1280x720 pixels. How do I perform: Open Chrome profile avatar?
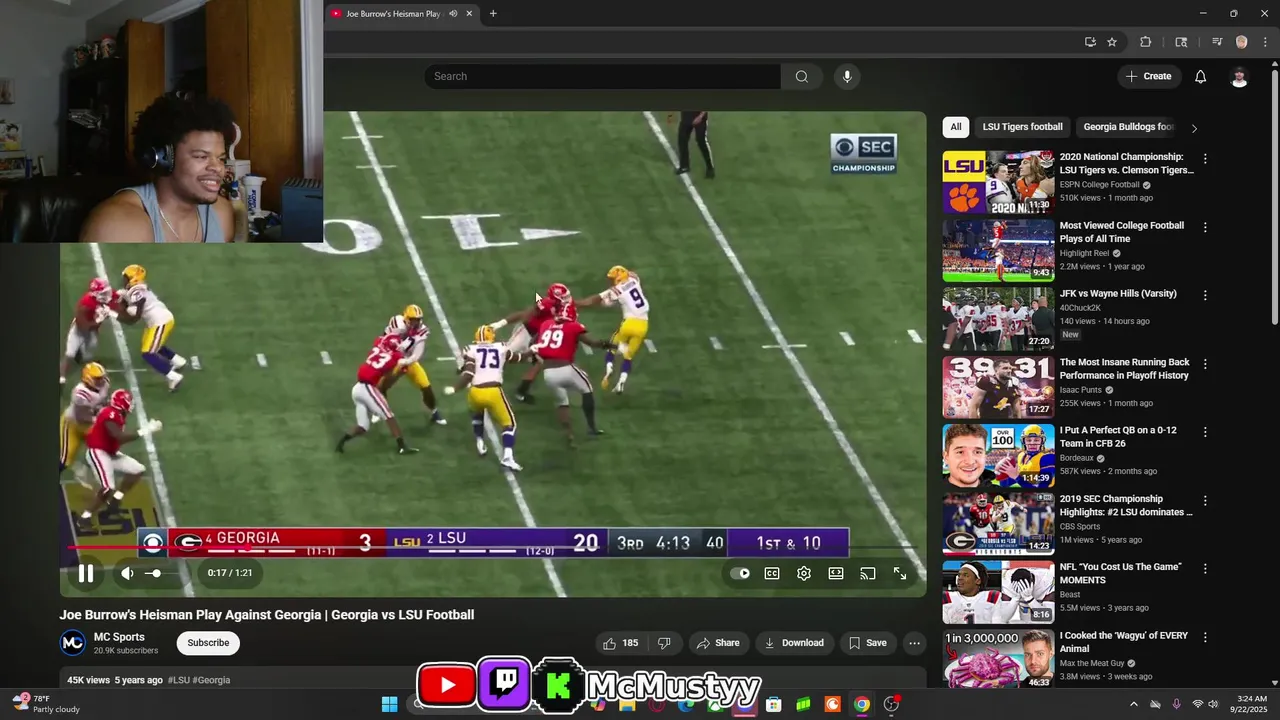(1242, 42)
